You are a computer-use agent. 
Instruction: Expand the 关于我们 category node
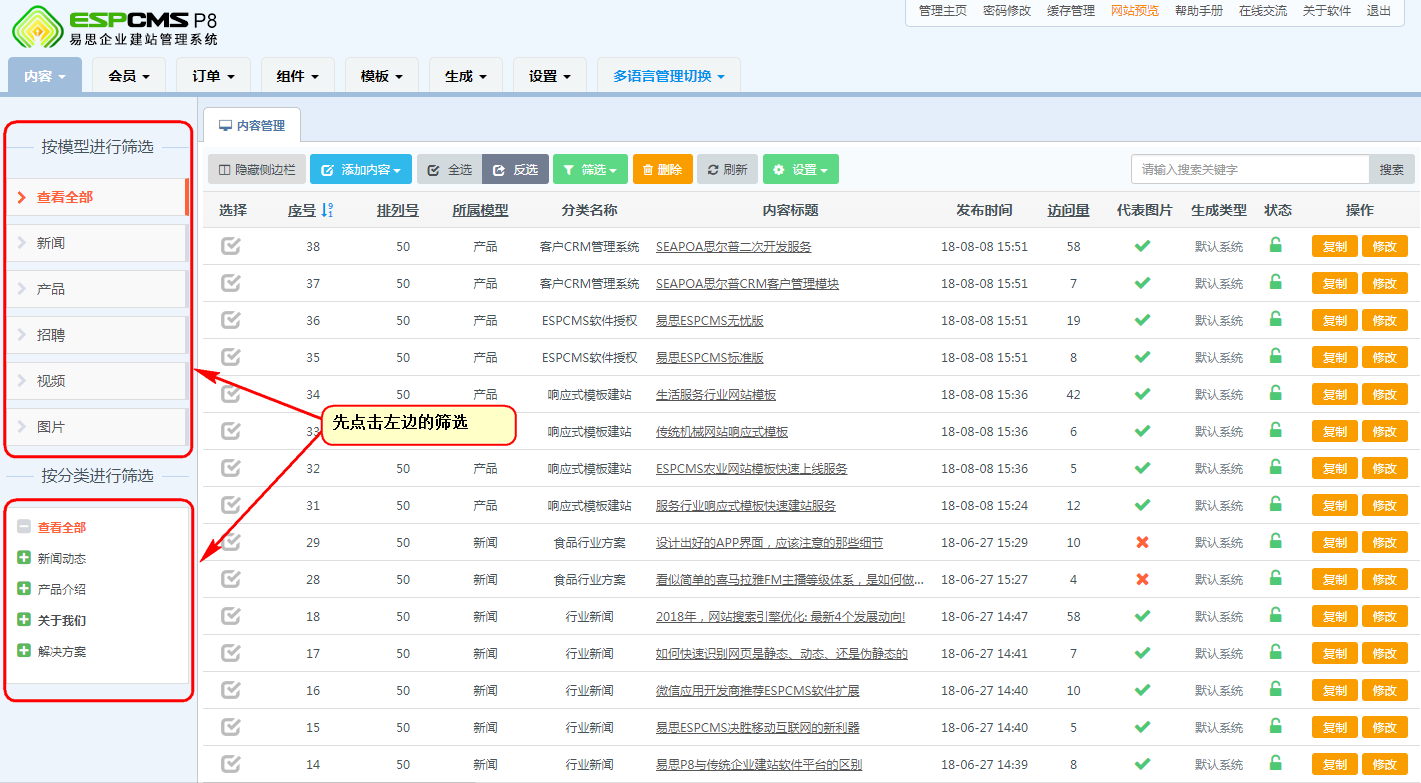24,620
